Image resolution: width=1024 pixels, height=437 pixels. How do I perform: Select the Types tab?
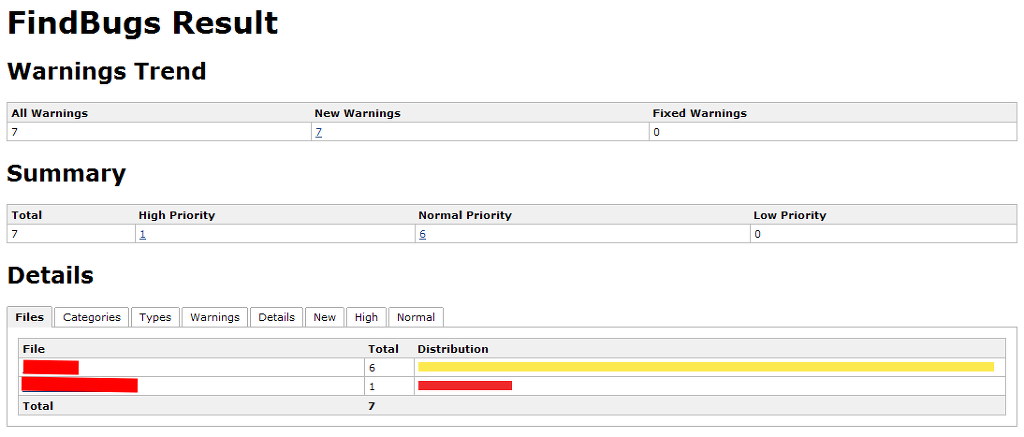[155, 317]
